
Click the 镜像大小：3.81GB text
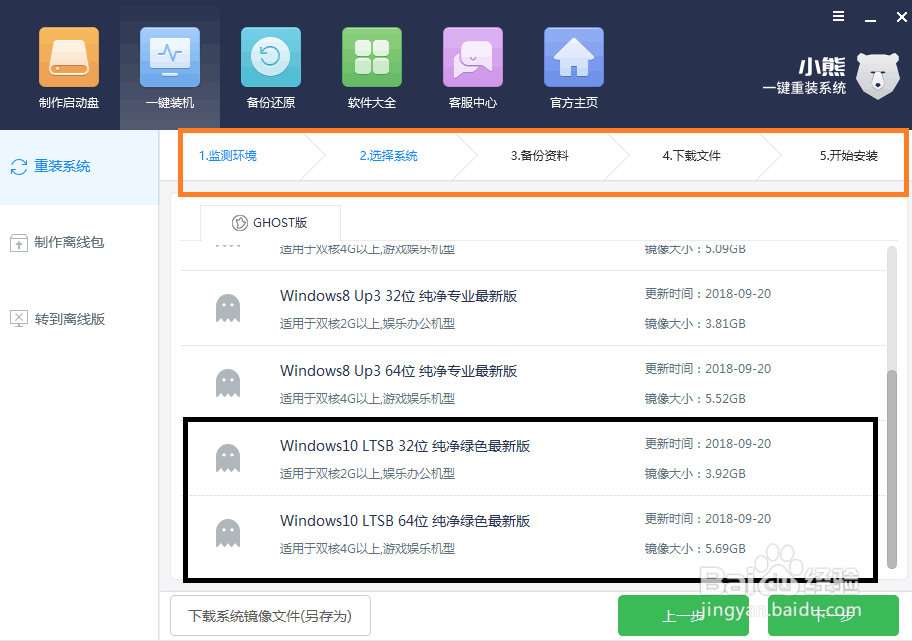pos(695,324)
